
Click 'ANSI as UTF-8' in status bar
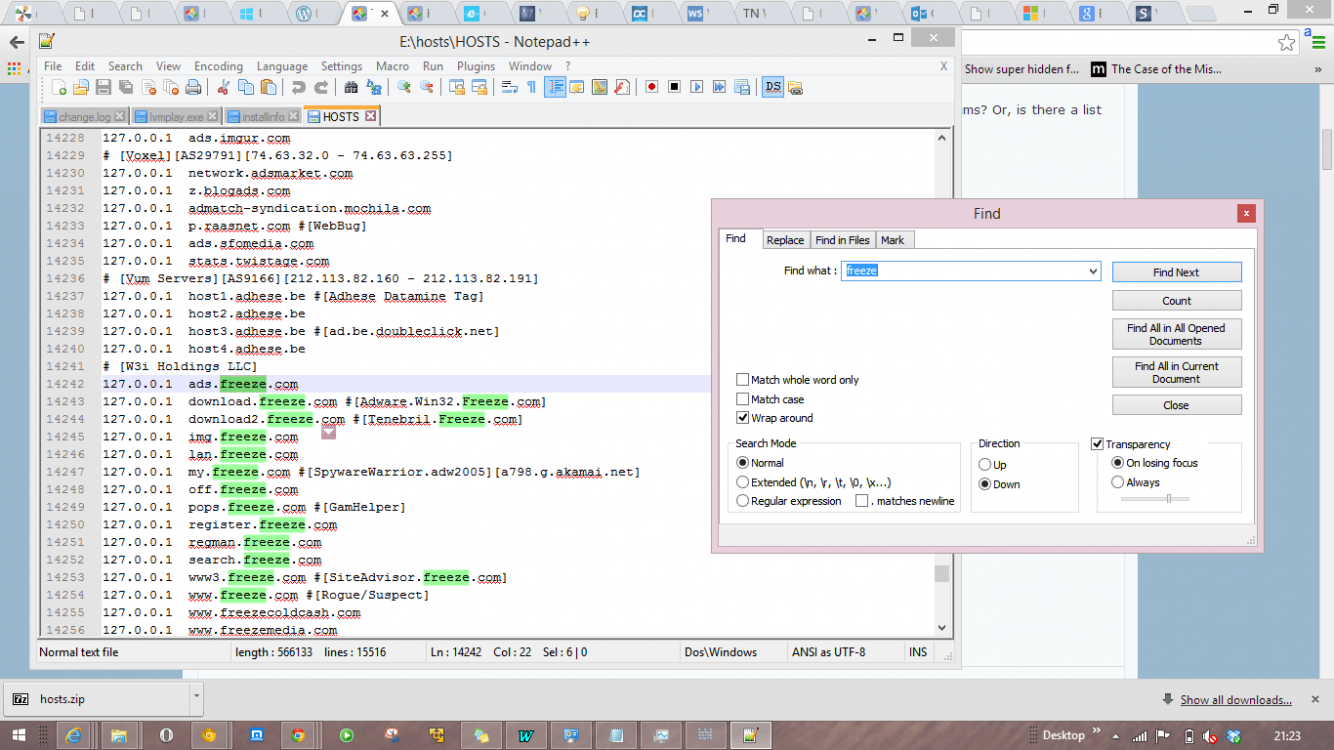(828, 652)
